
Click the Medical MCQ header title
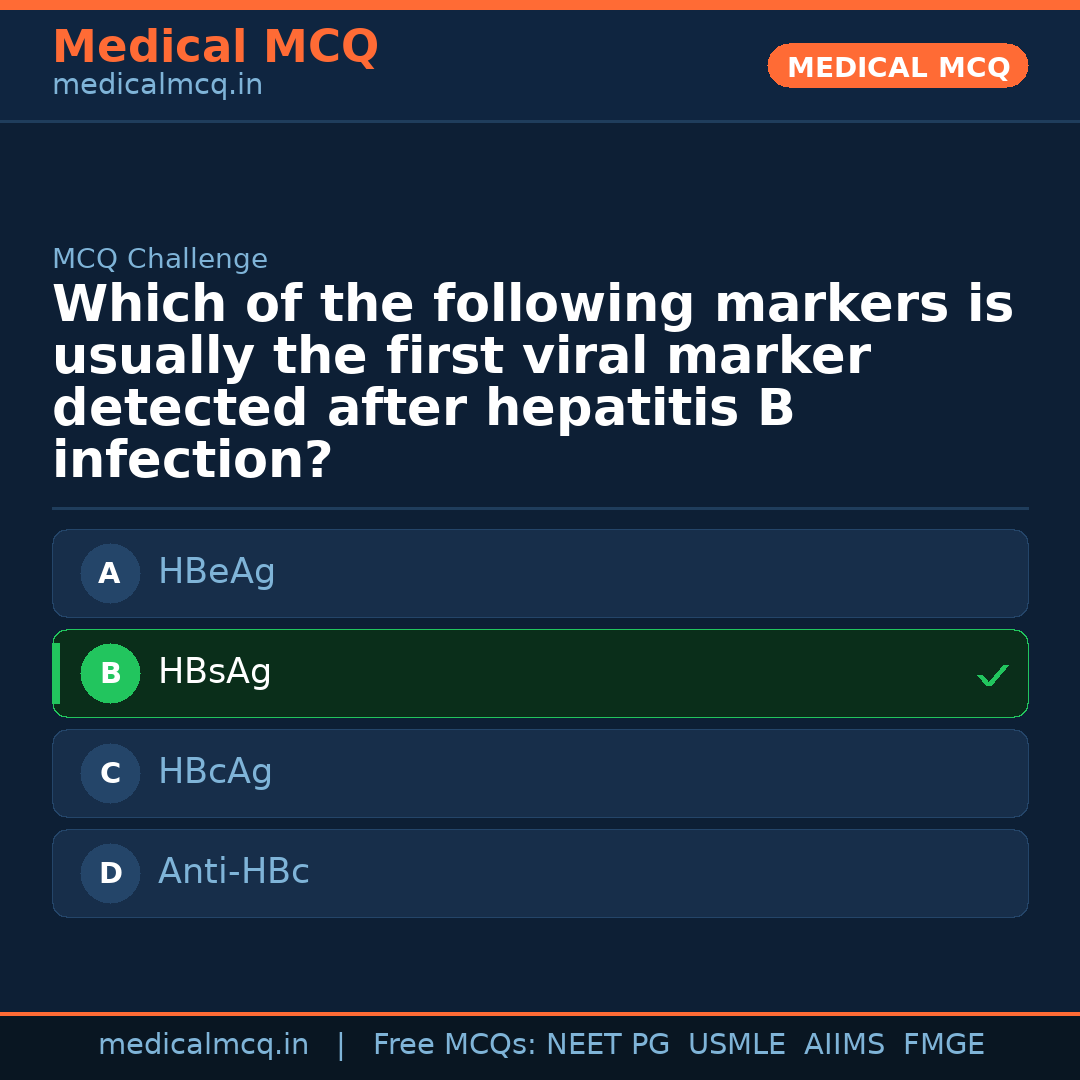point(215,47)
